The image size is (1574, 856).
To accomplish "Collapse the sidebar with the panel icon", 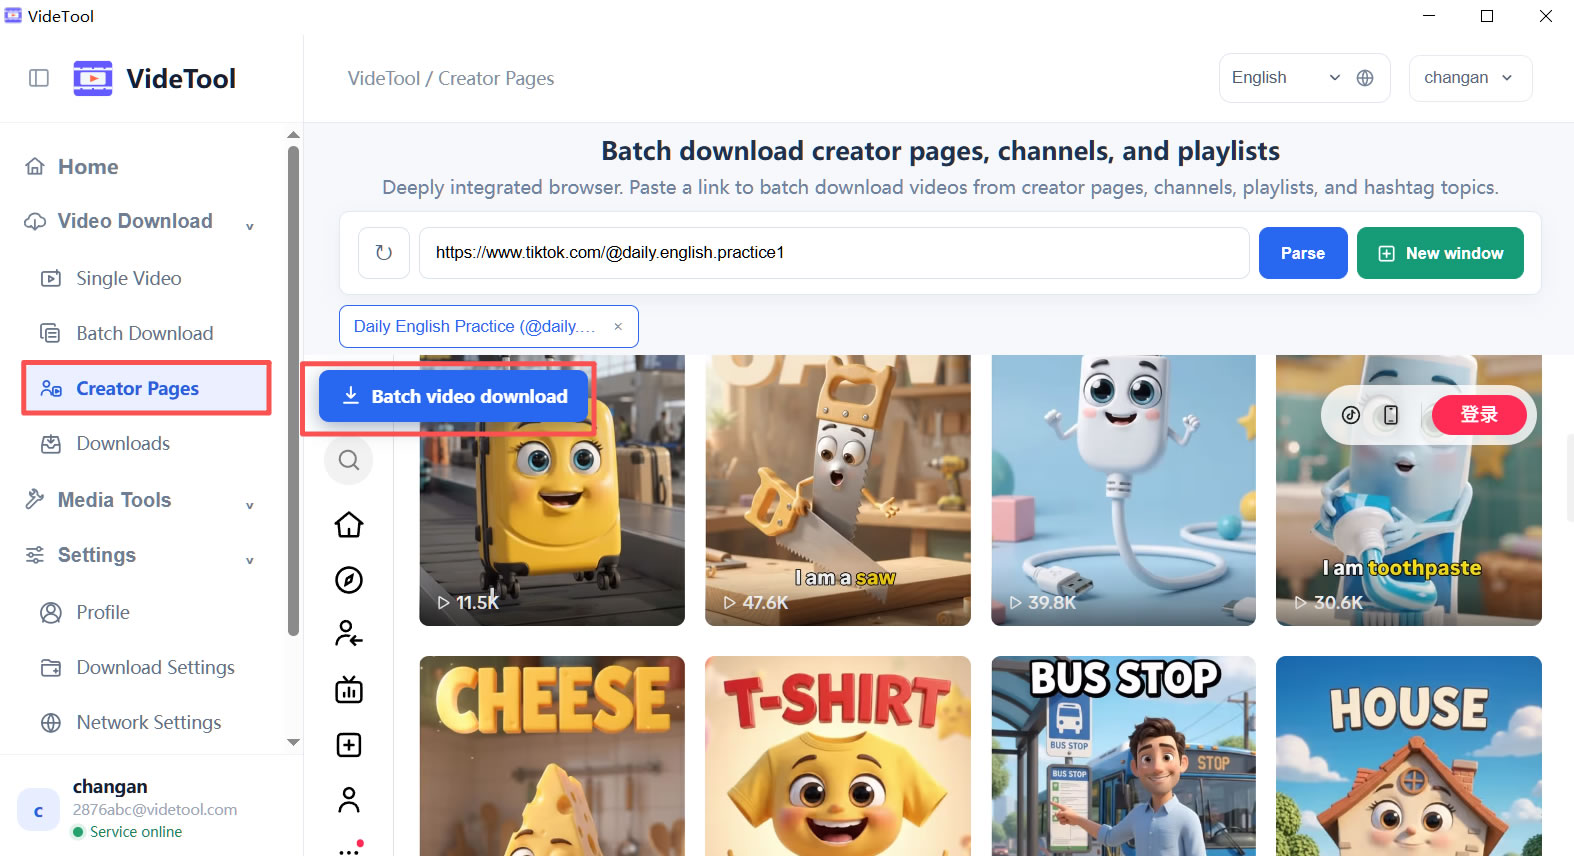I will 39,78.
